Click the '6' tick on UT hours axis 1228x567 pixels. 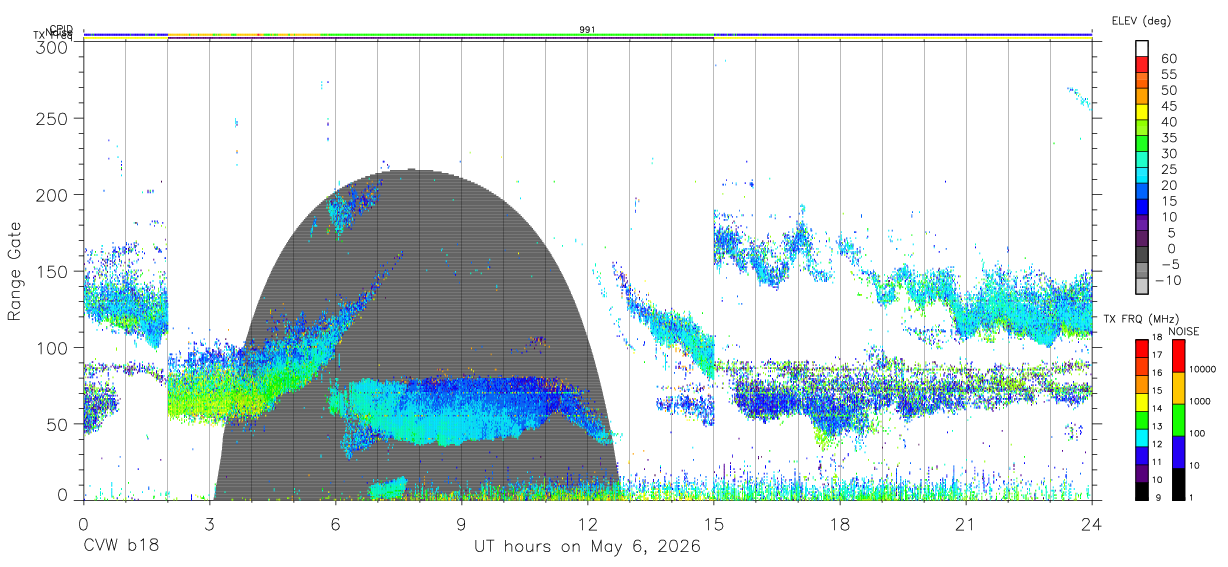336,525
